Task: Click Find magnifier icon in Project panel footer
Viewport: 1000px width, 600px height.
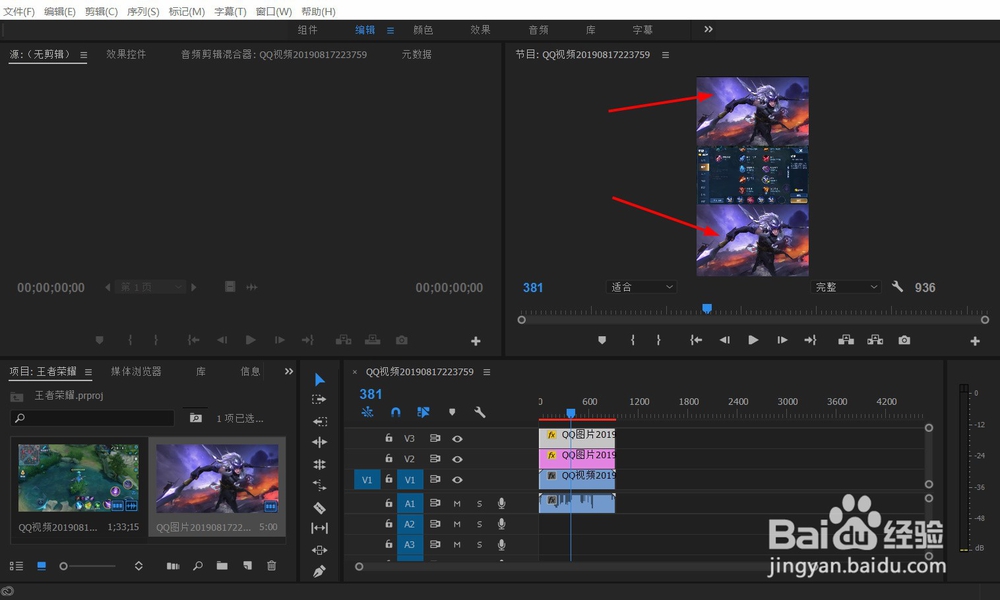Action: pyautogui.click(x=198, y=566)
